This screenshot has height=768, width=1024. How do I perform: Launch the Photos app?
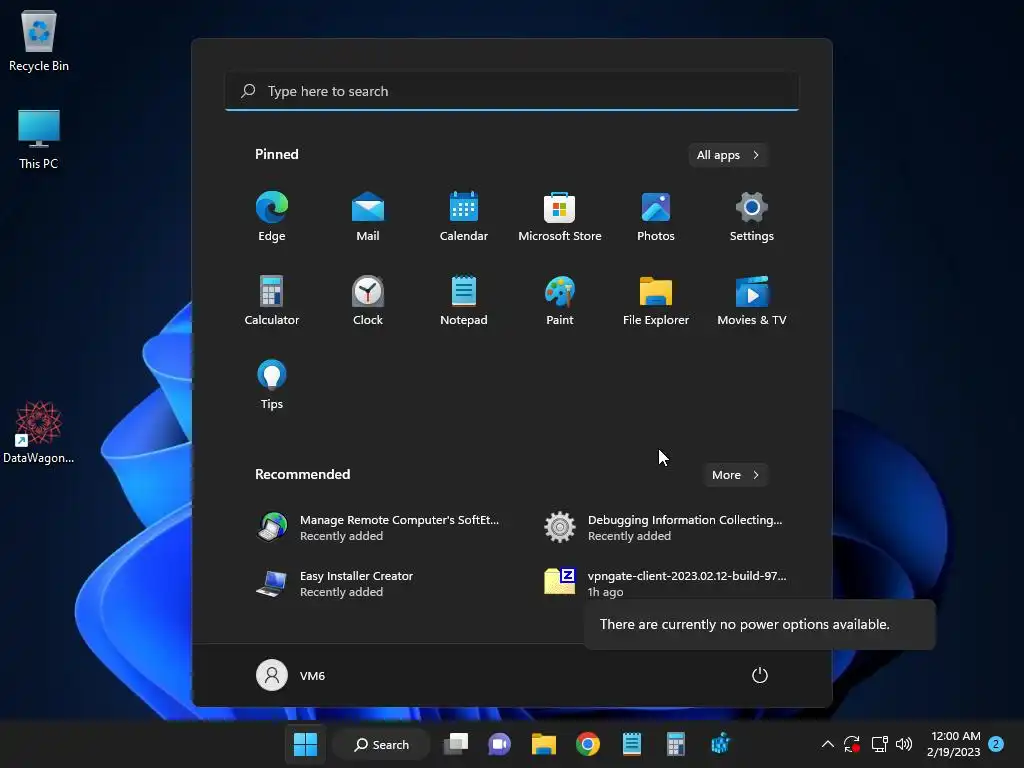(656, 217)
